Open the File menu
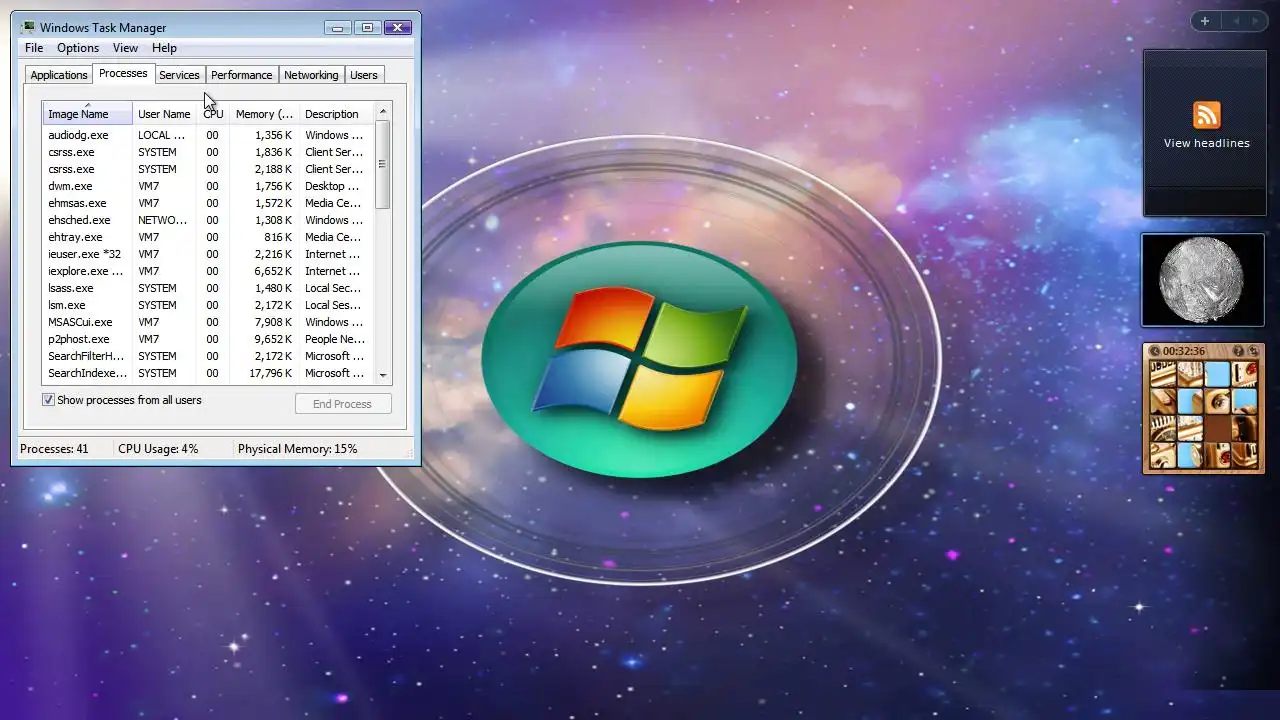This screenshot has width=1280, height=720. coord(34,48)
